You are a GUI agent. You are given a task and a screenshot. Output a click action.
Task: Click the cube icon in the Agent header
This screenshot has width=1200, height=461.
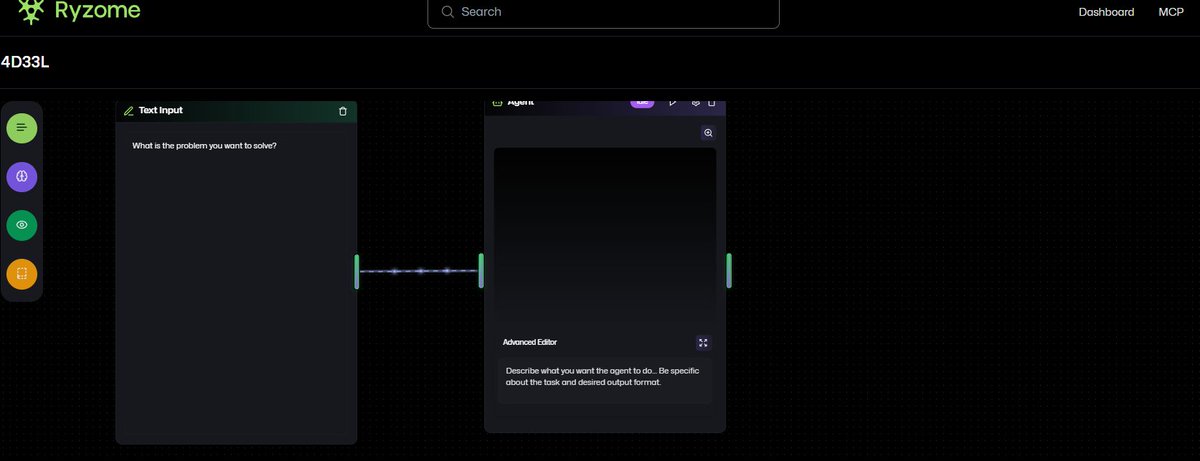coord(696,102)
